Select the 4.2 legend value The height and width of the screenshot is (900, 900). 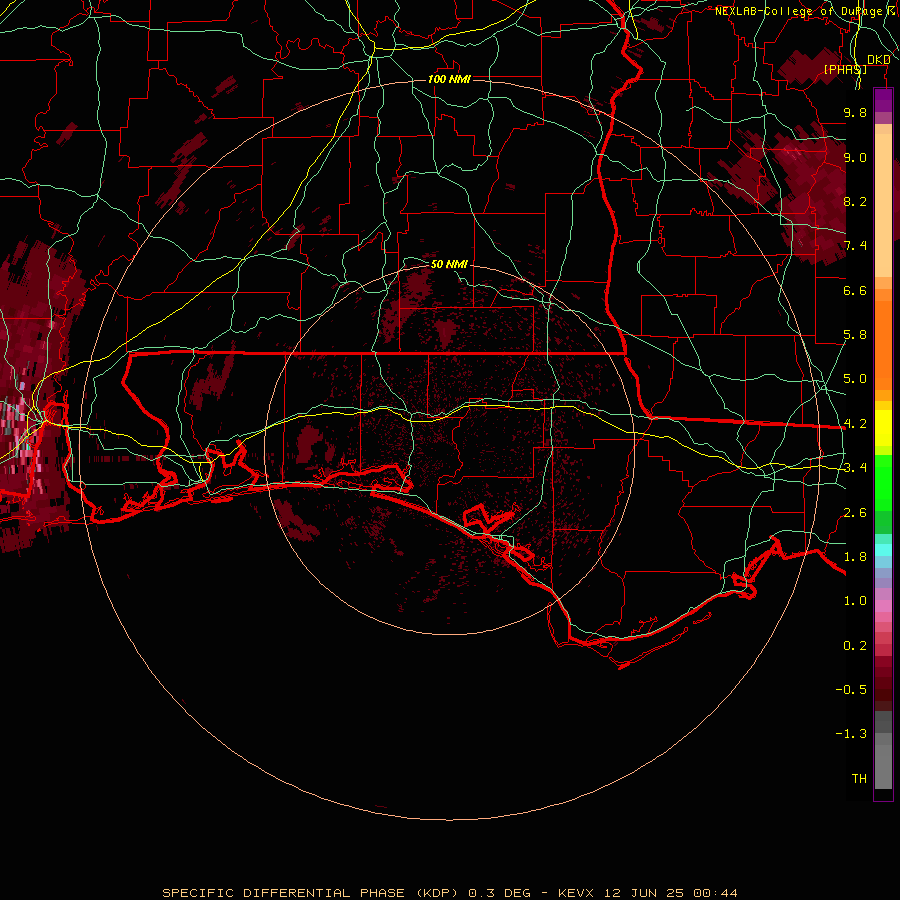[x=855, y=424]
